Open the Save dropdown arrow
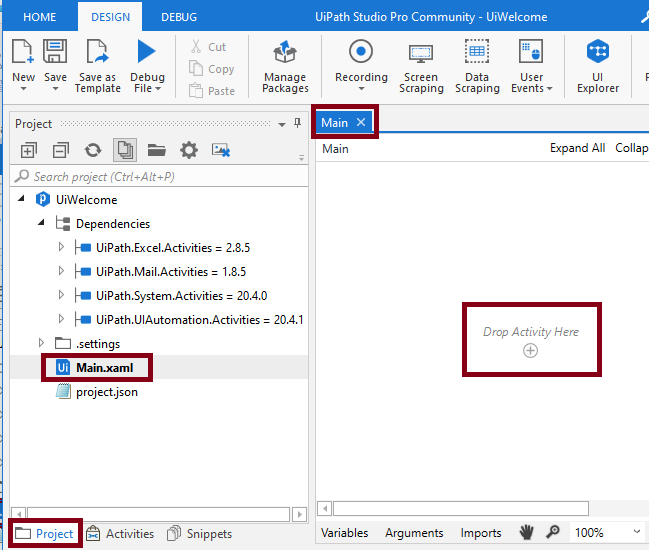This screenshot has height=550, width=649. coord(55,89)
